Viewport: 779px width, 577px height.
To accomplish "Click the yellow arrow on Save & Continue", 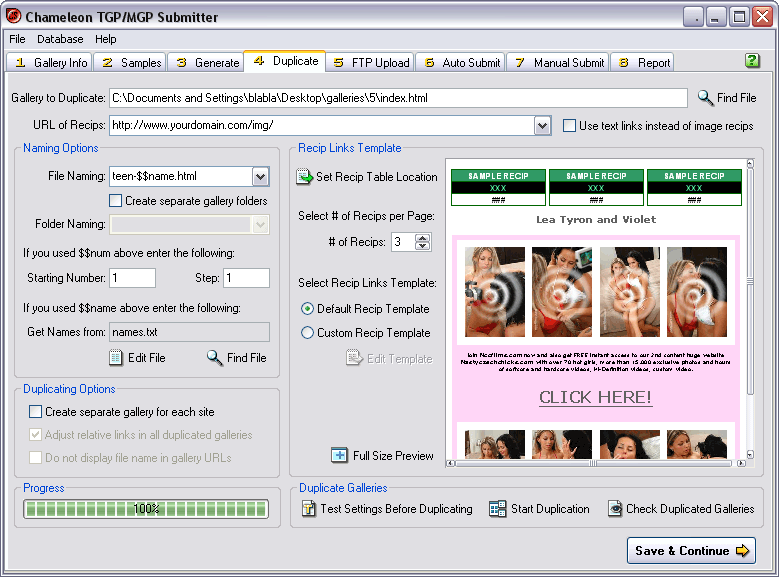I will coord(742,551).
